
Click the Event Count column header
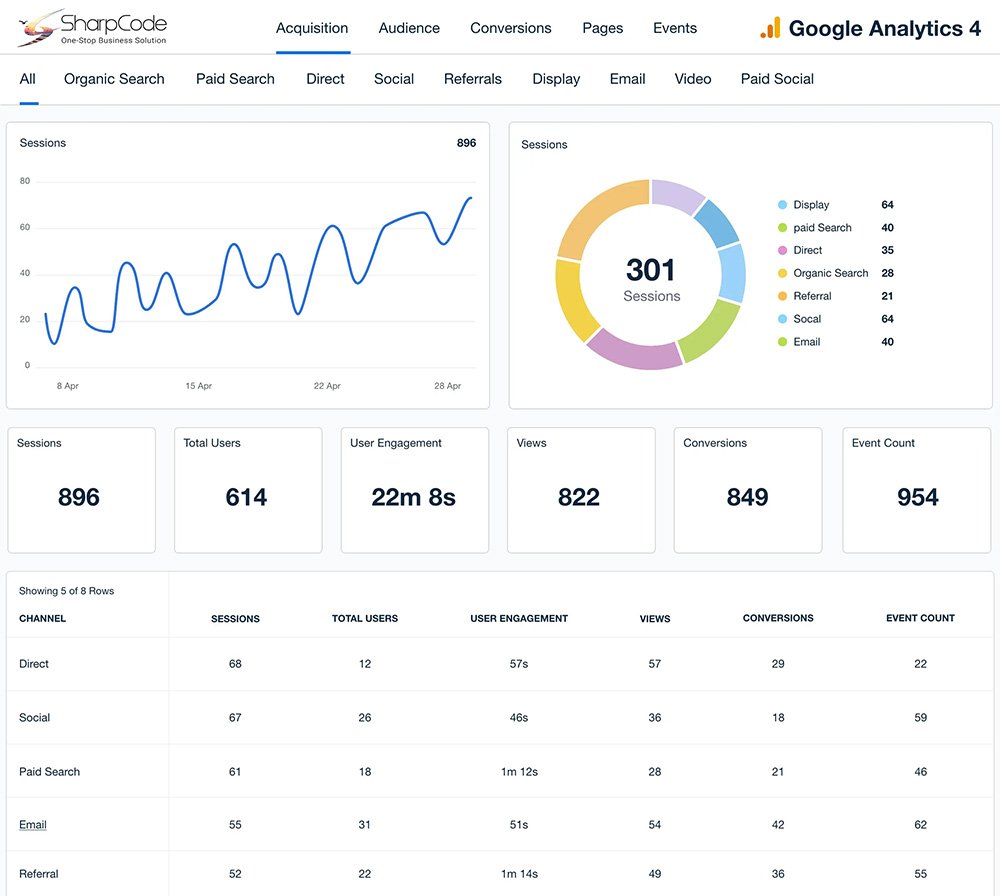tap(920, 619)
